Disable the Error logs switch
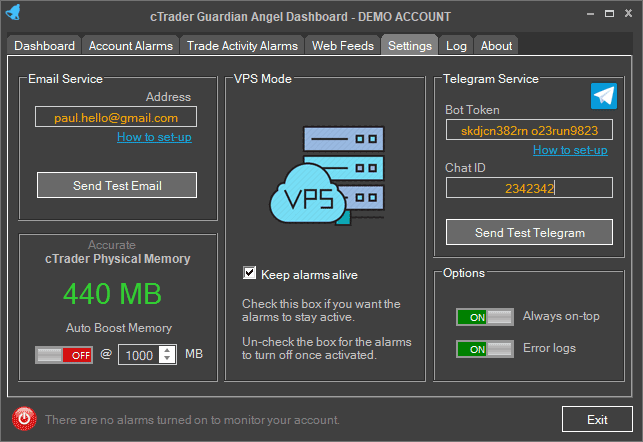Image resolution: width=643 pixels, height=442 pixels. [x=485, y=349]
